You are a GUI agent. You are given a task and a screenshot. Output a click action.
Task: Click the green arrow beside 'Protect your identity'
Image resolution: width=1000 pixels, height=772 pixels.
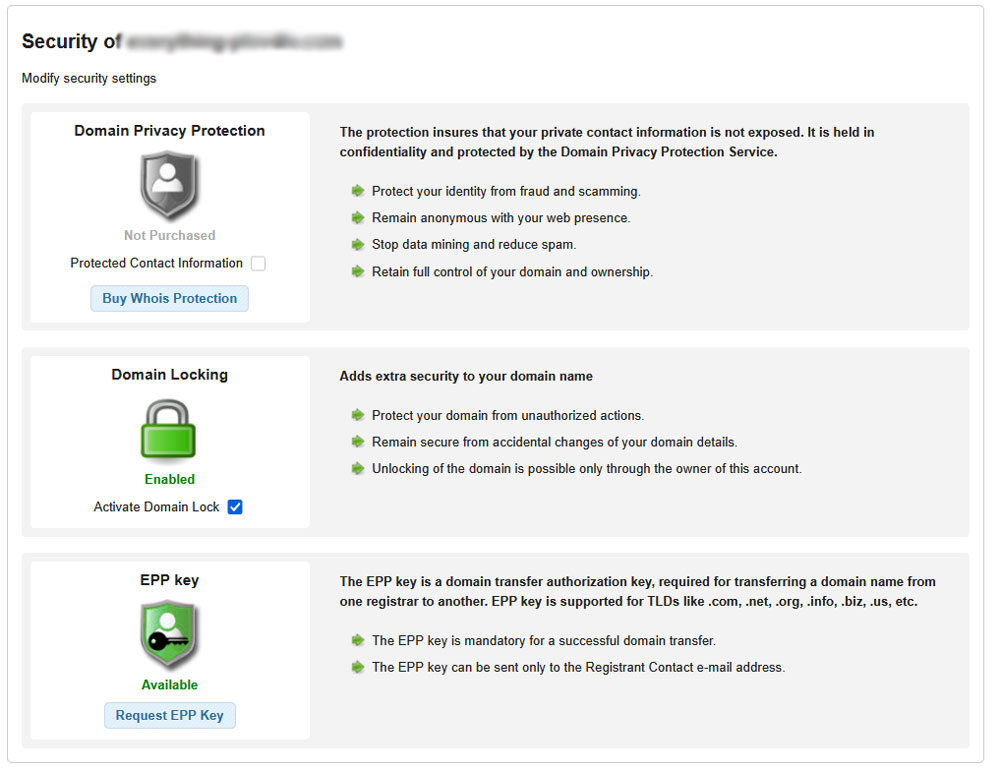coord(358,191)
